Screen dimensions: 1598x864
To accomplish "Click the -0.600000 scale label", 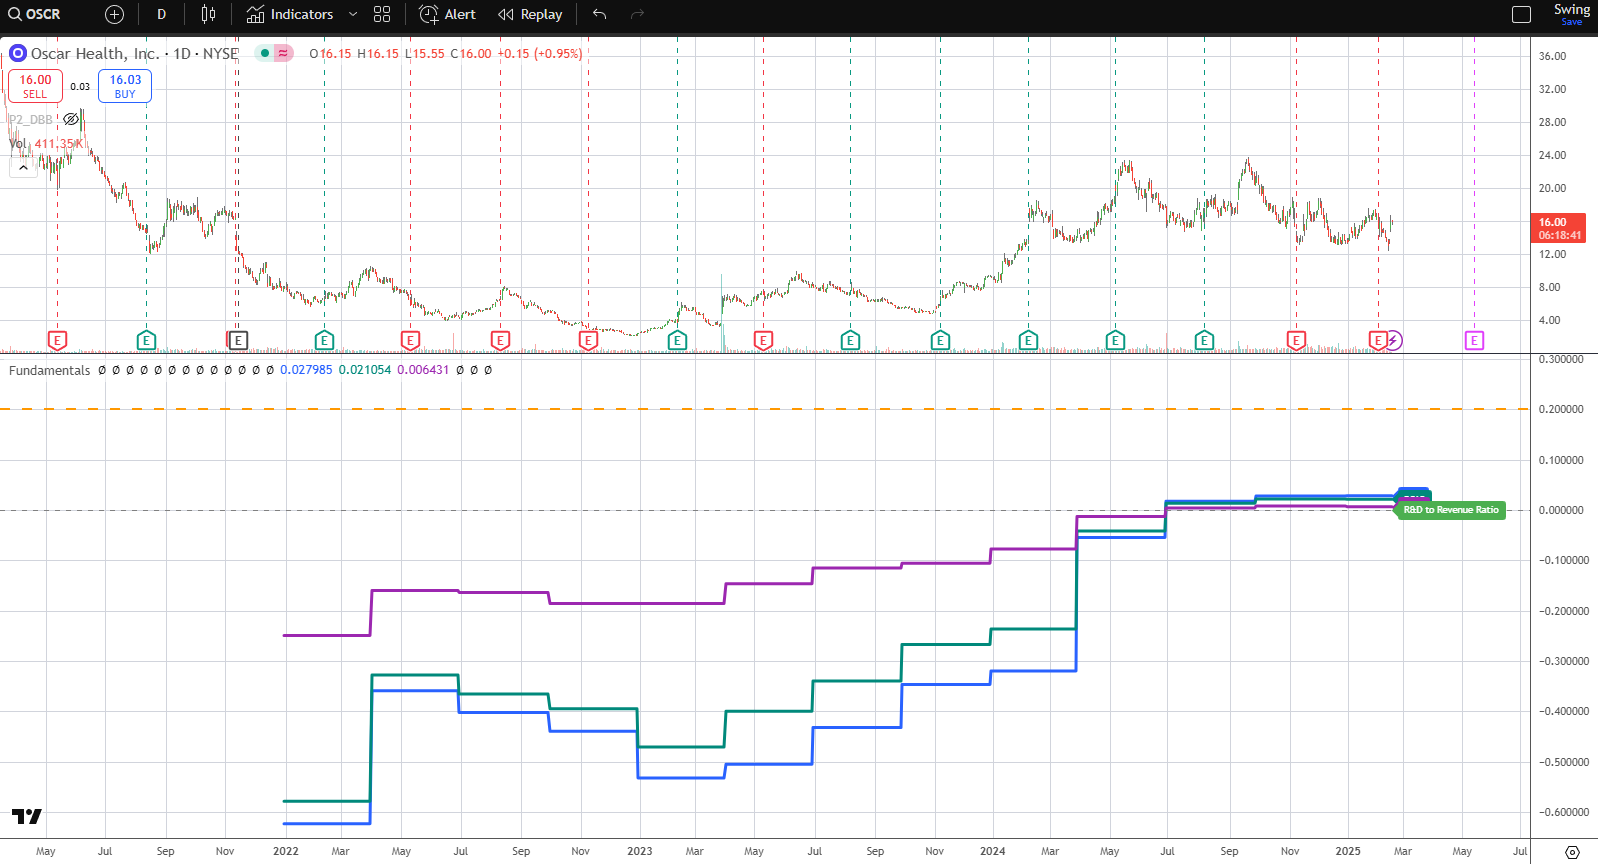I will 1563,812.
